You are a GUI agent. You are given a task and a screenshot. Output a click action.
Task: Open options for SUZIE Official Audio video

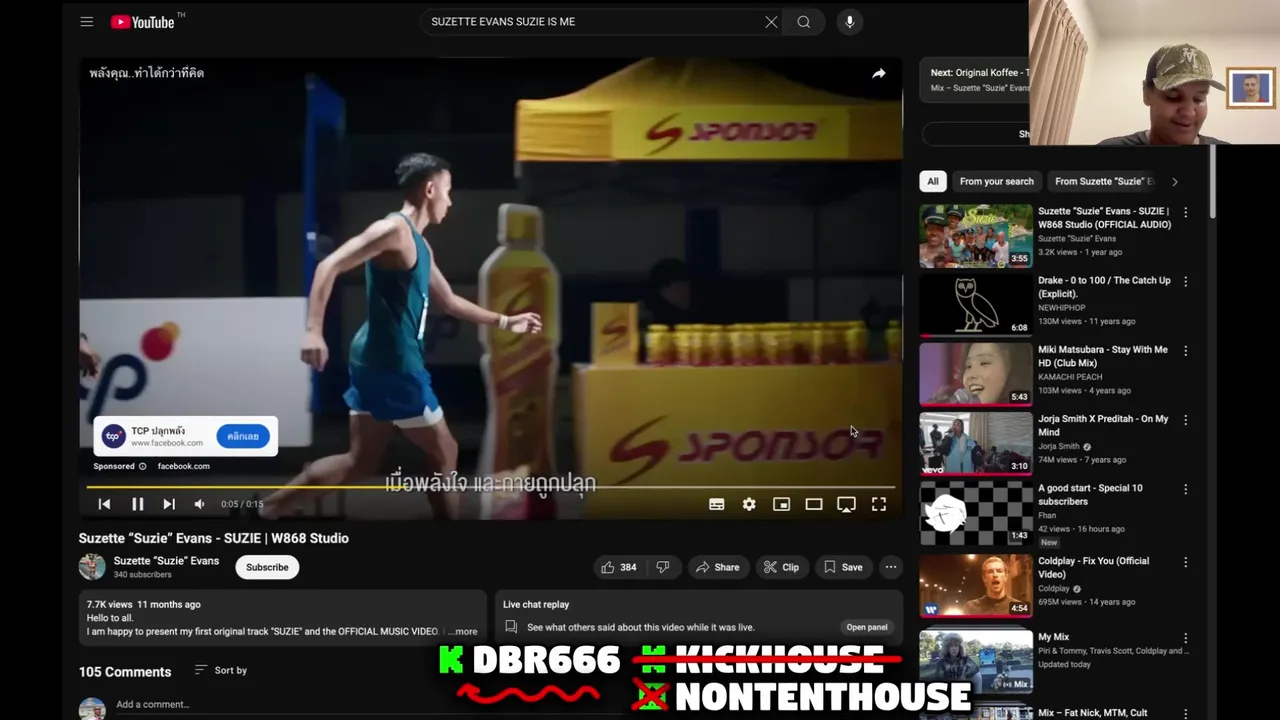tap(1186, 212)
